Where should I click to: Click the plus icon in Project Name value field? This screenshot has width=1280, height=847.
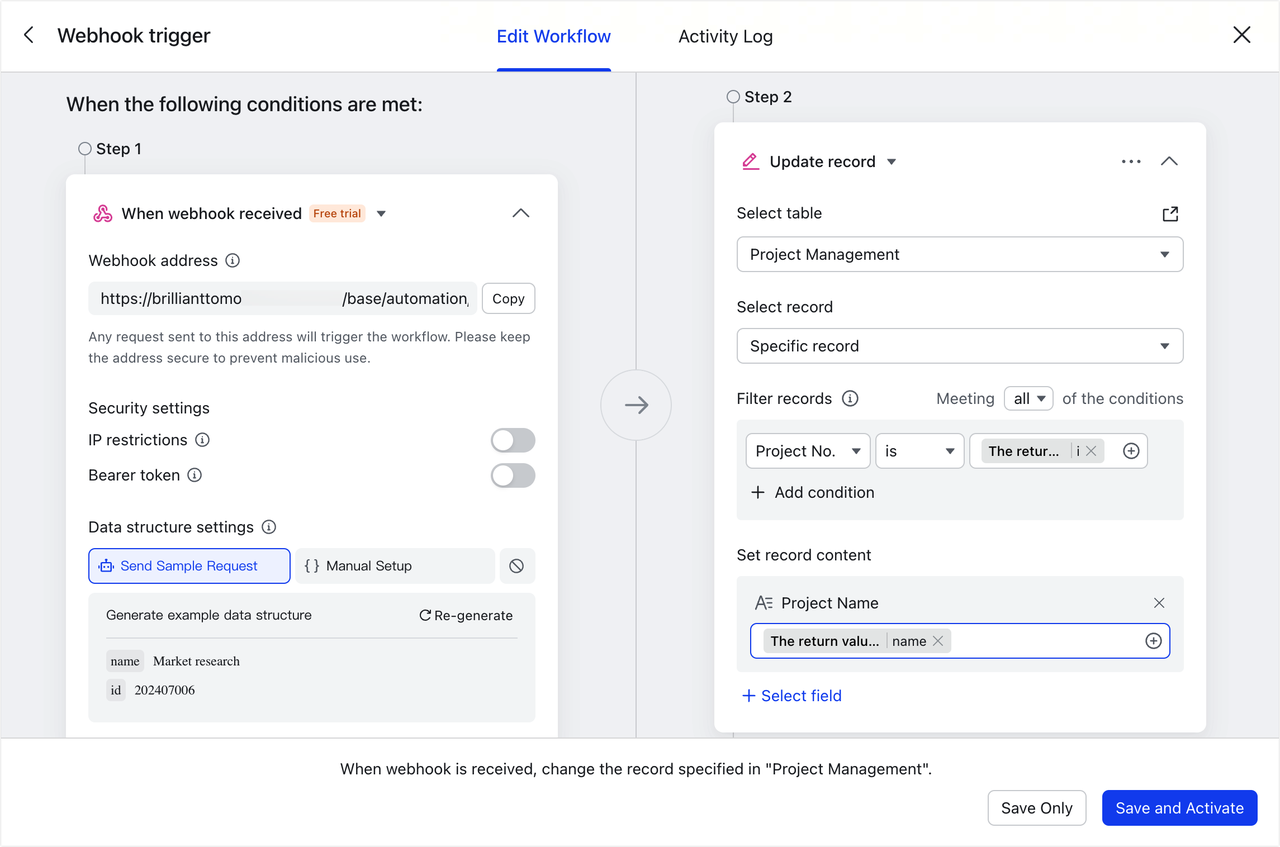(1153, 641)
